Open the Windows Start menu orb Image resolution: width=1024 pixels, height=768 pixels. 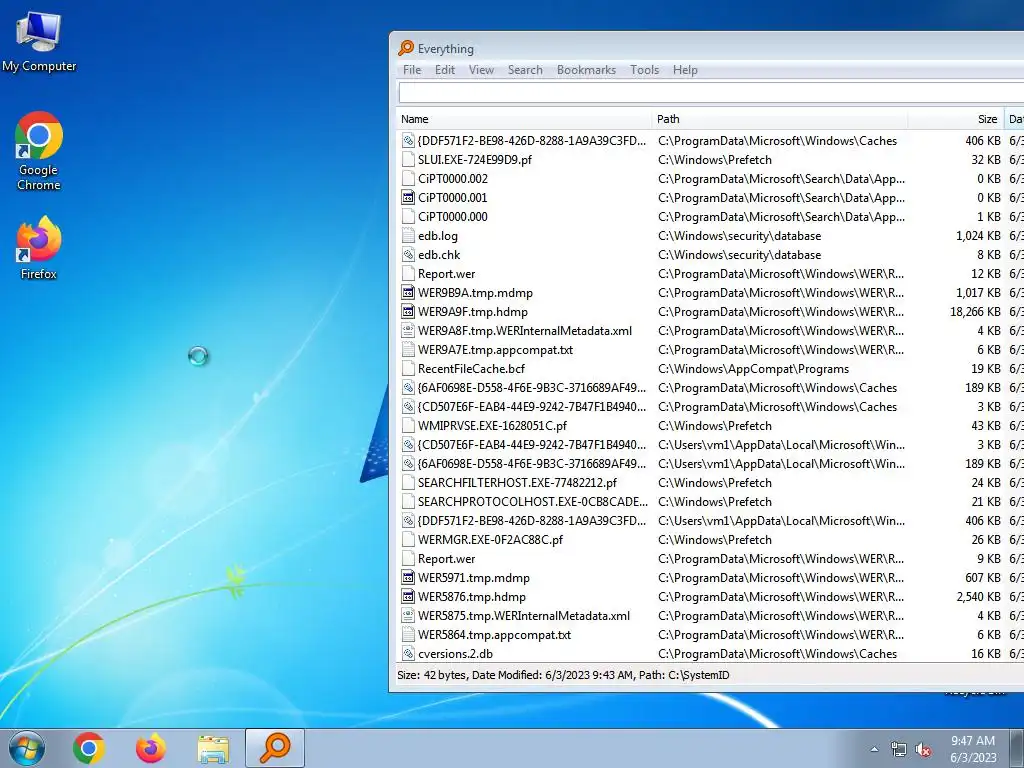click(x=27, y=748)
